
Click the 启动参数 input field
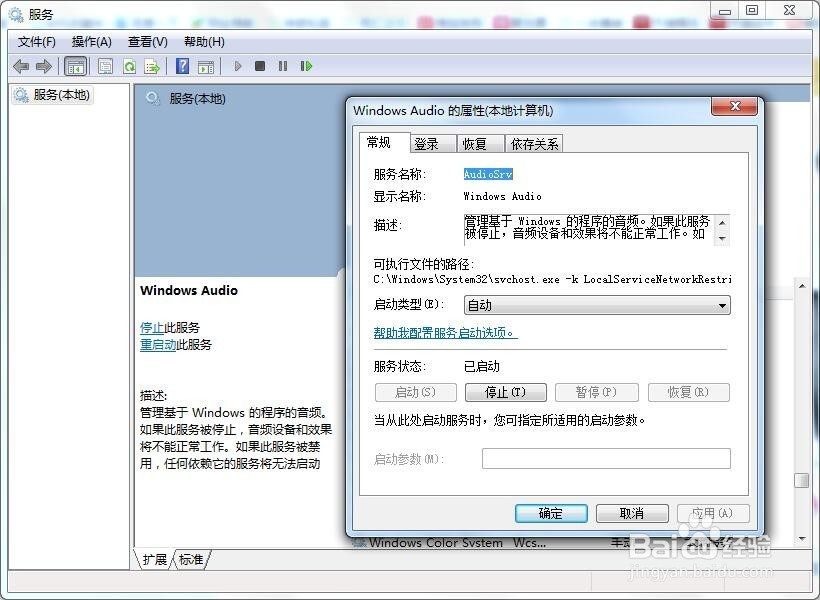coord(606,458)
